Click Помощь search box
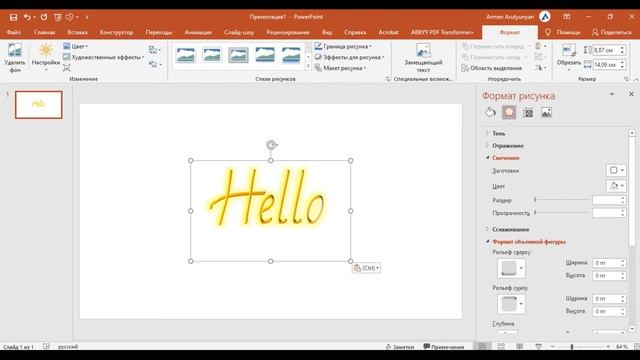 [563, 32]
